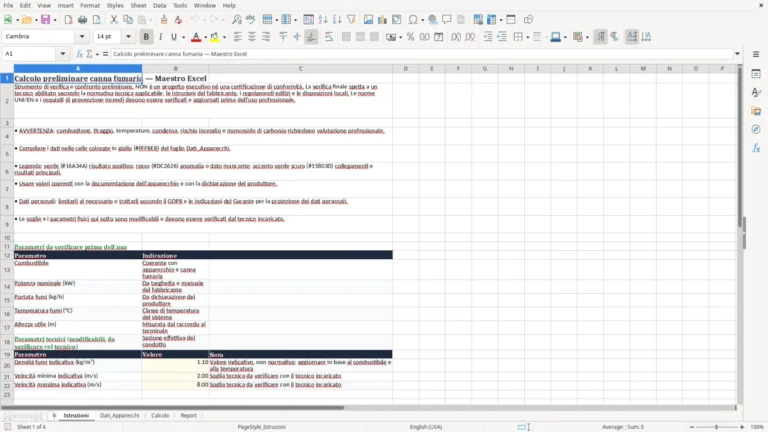This screenshot has height=432, width=768.
Task: Save the document with the floppy icon
Action: click(x=45, y=20)
